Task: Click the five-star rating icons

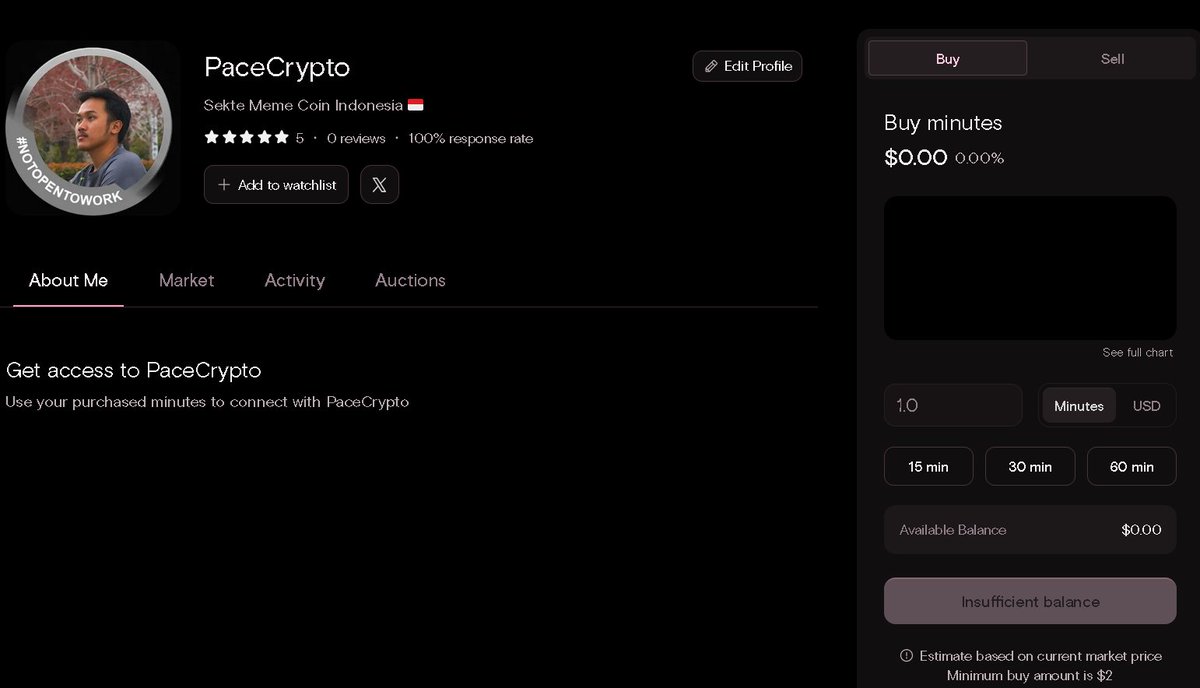Action: click(246, 138)
